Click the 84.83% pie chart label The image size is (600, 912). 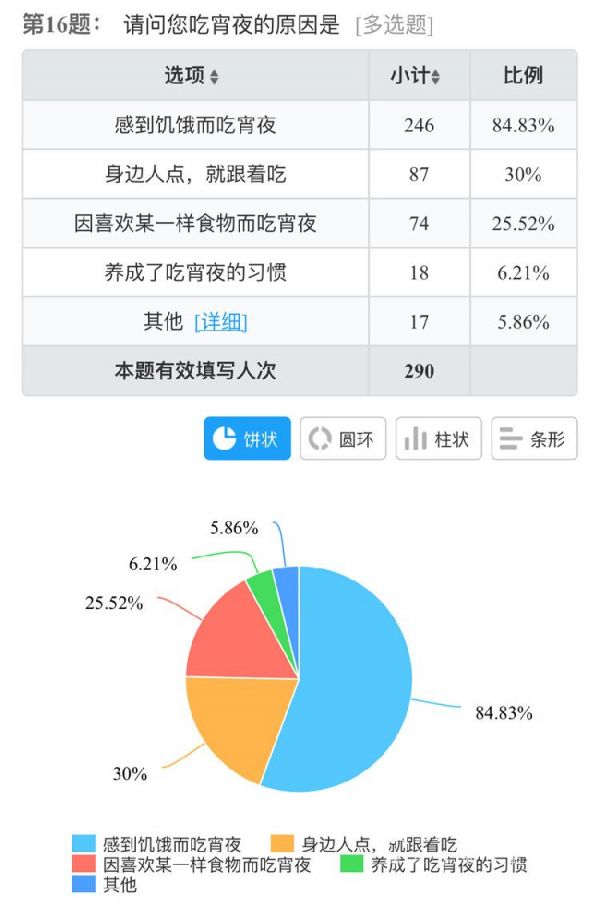point(503,713)
